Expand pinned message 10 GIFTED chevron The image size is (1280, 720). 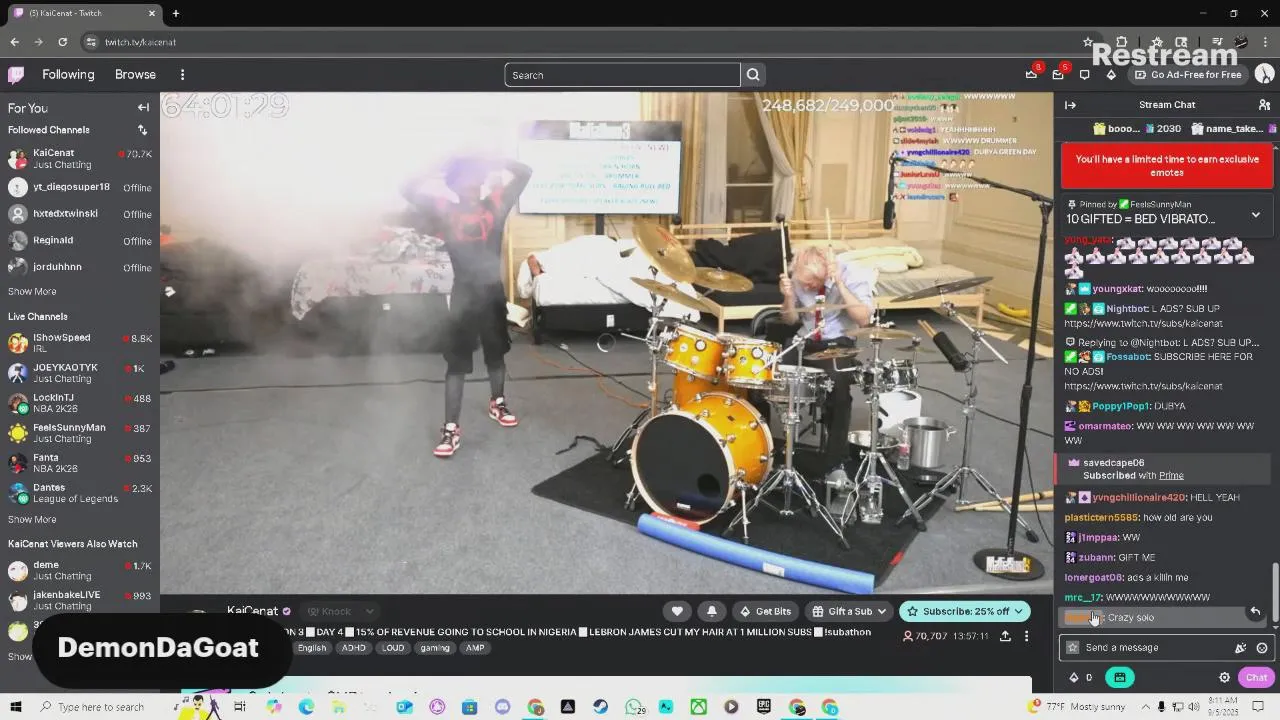coord(1256,215)
